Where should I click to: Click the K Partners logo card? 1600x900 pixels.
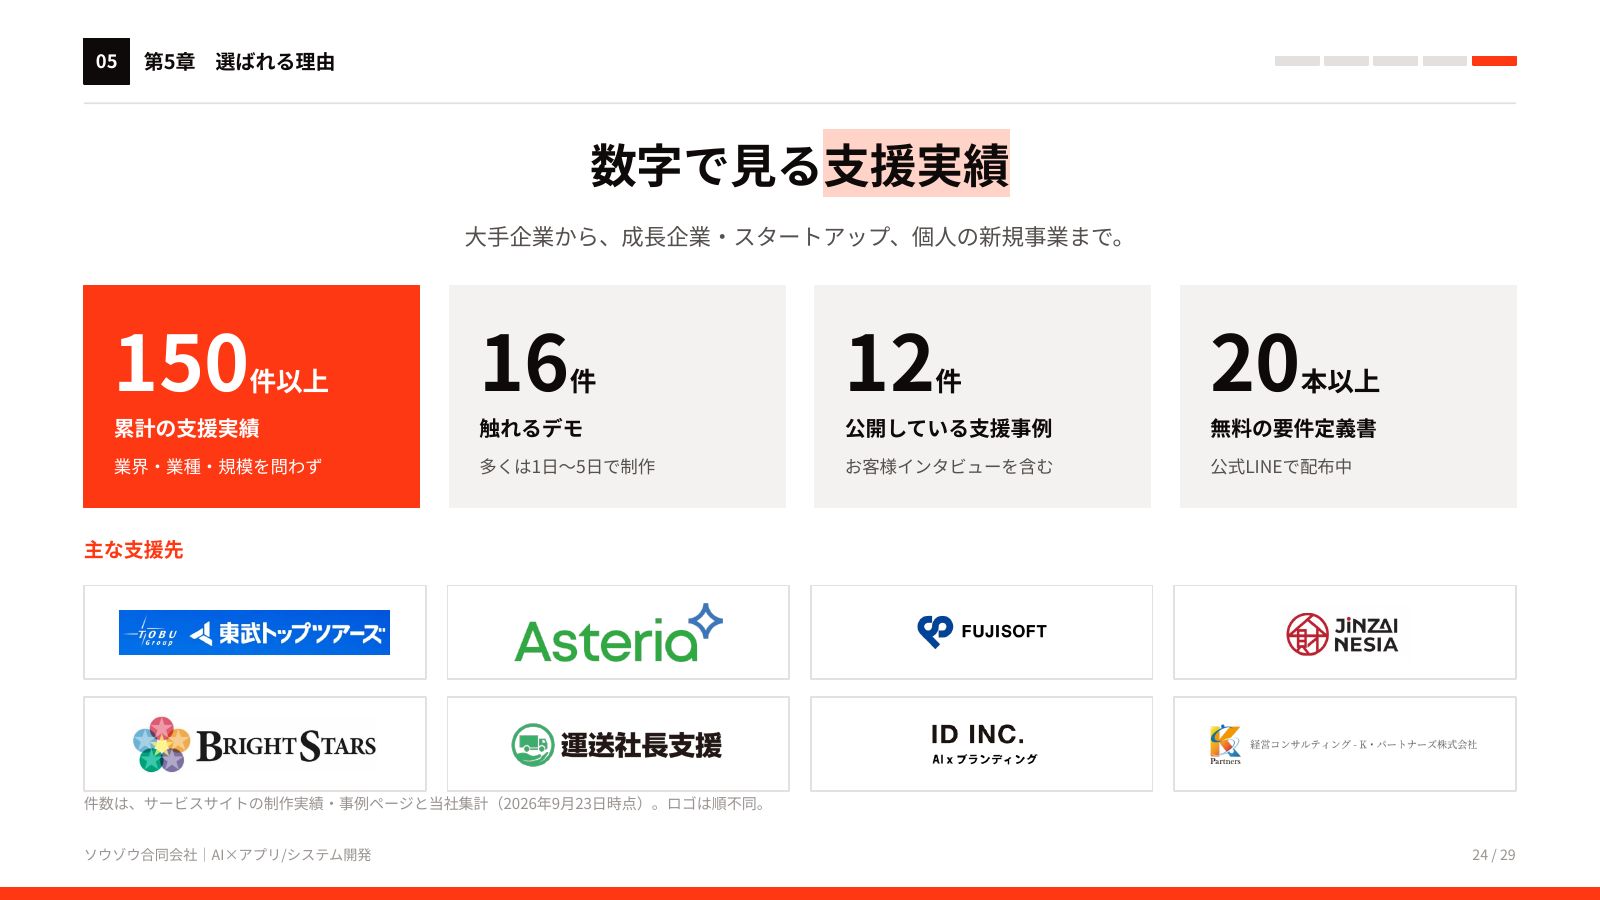[1345, 744]
